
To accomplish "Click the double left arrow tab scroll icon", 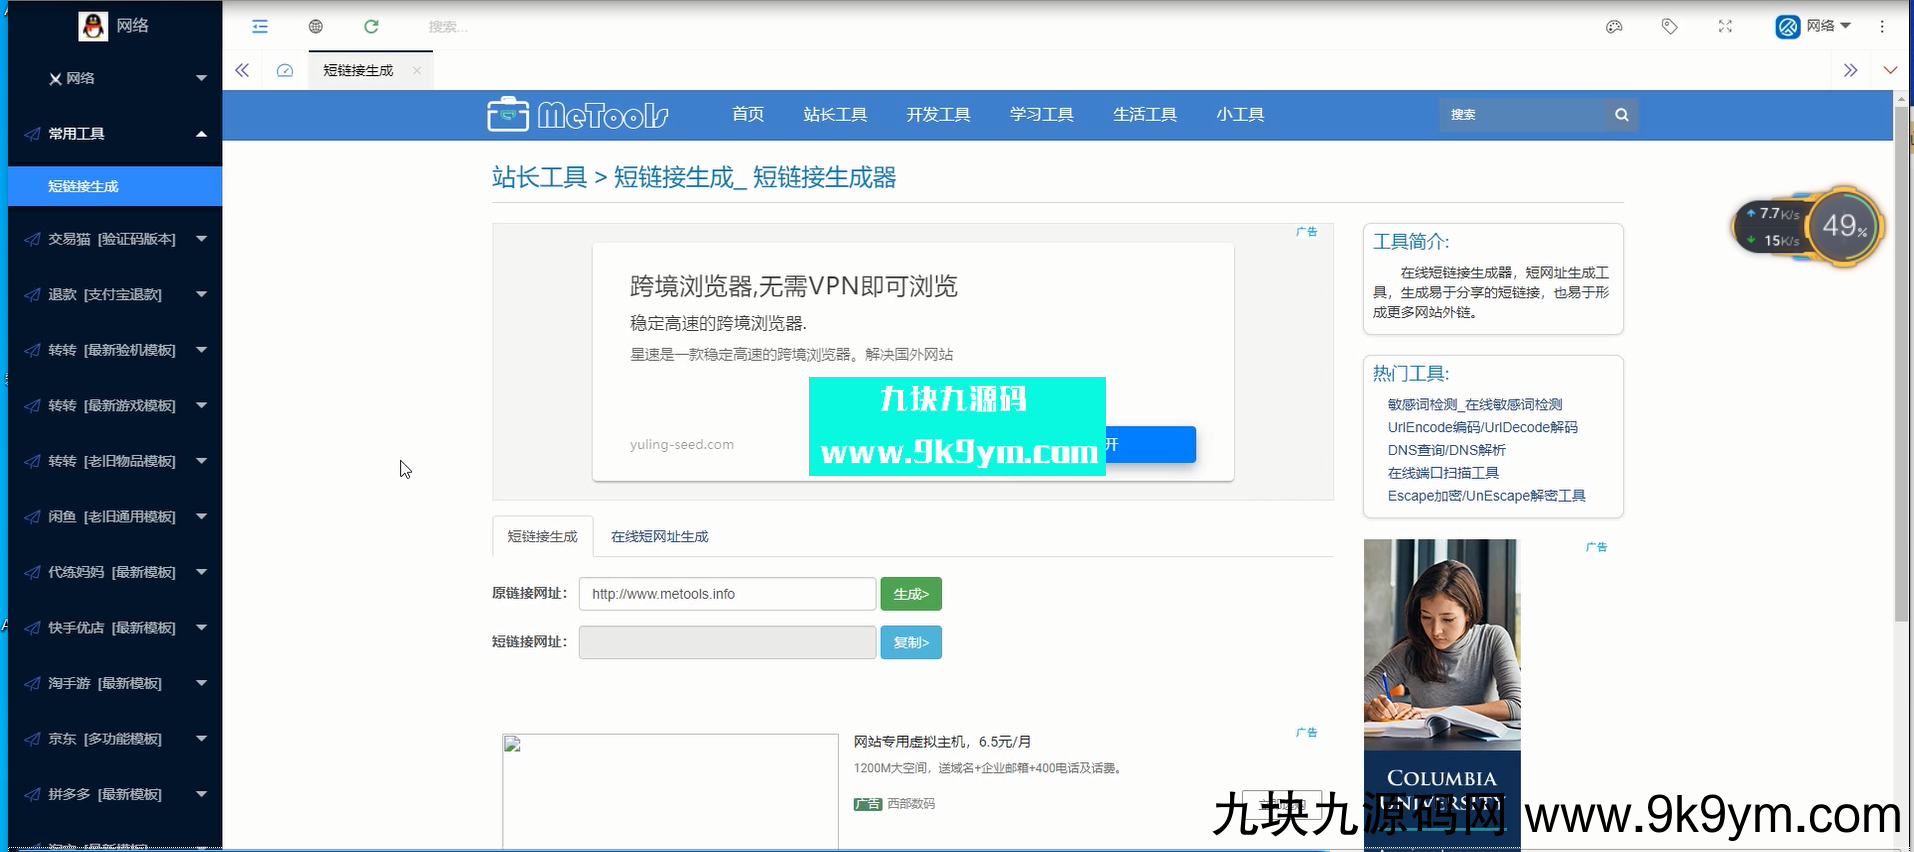I will tap(242, 70).
